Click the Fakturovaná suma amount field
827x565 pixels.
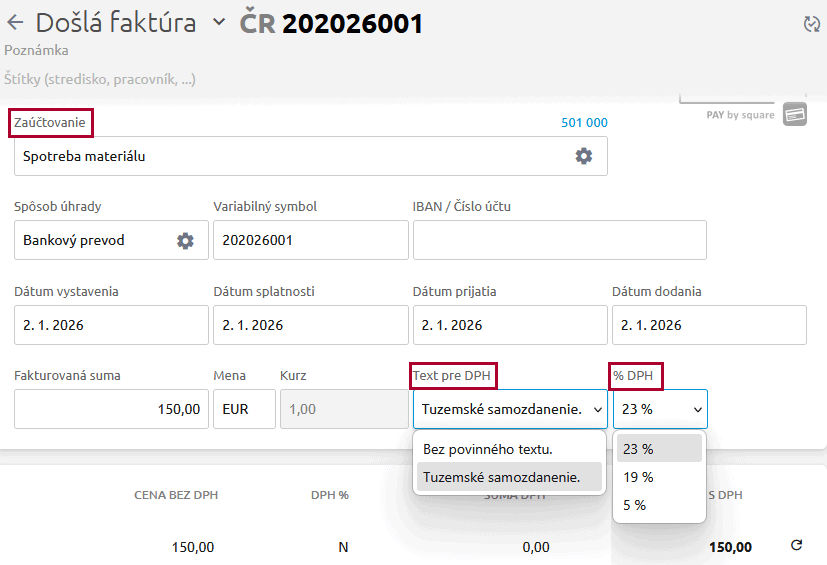click(110, 409)
